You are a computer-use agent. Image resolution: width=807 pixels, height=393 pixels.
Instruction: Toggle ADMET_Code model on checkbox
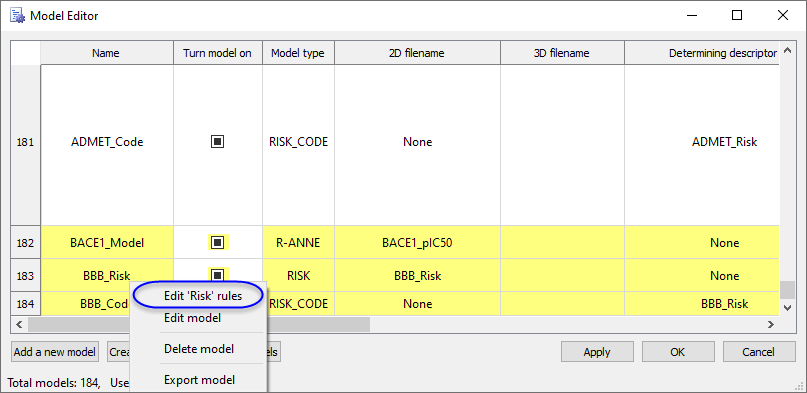(218, 141)
